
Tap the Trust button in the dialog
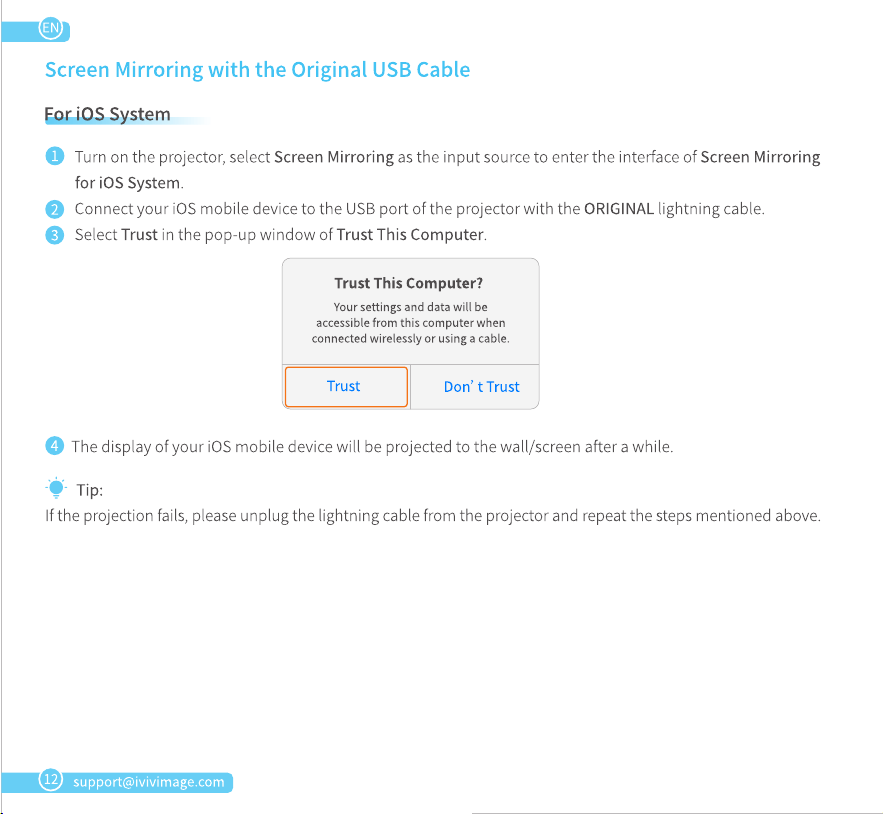pos(346,386)
